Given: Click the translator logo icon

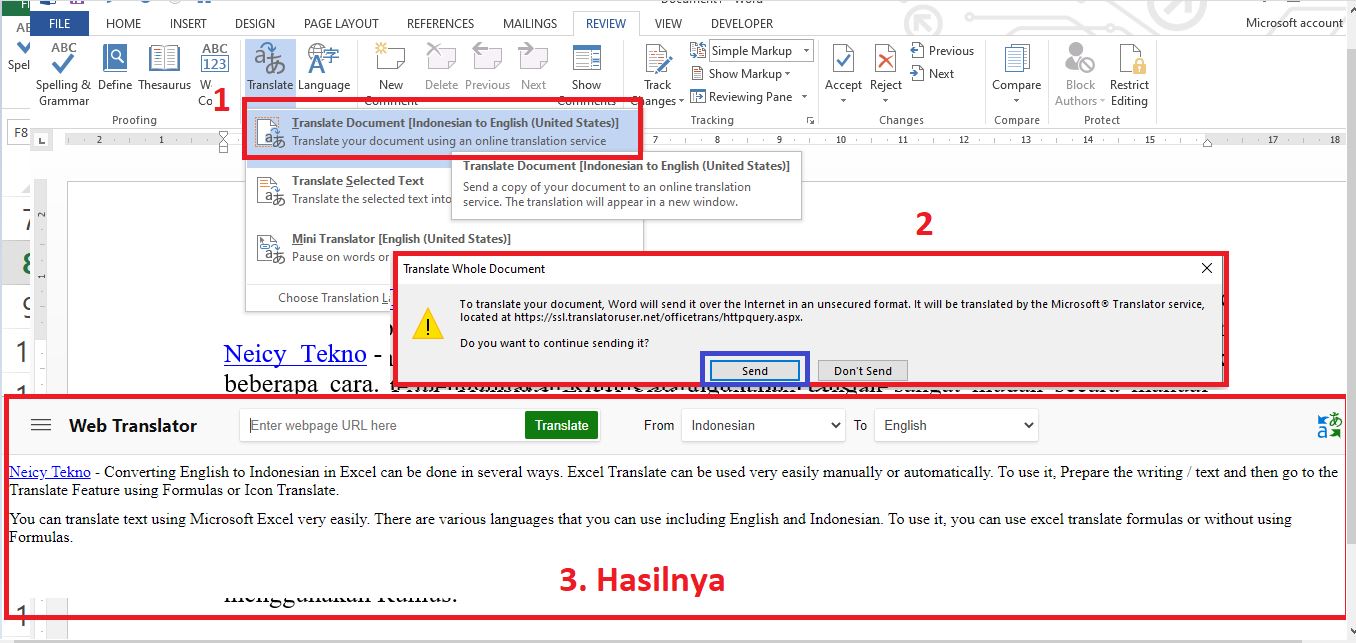Looking at the screenshot, I should (x=1329, y=426).
